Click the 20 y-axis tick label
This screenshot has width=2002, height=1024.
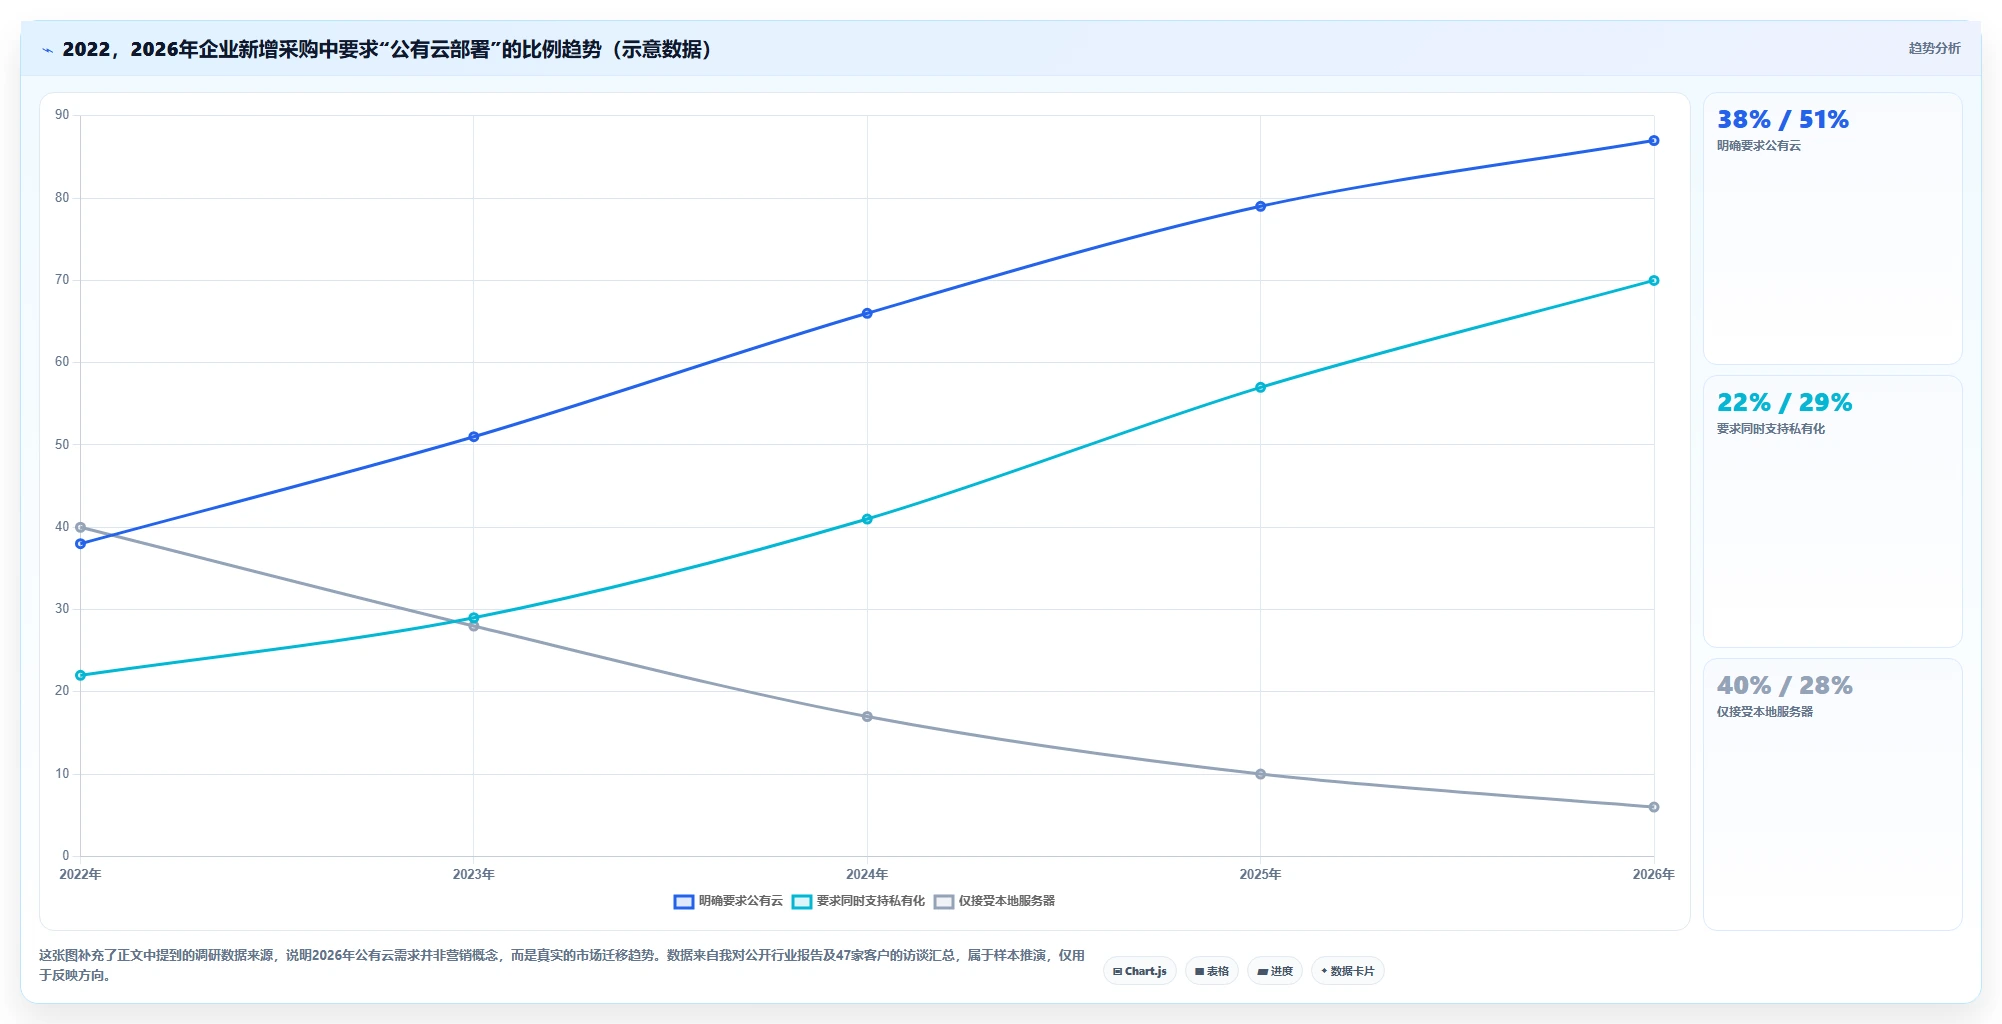pyautogui.click(x=62, y=691)
